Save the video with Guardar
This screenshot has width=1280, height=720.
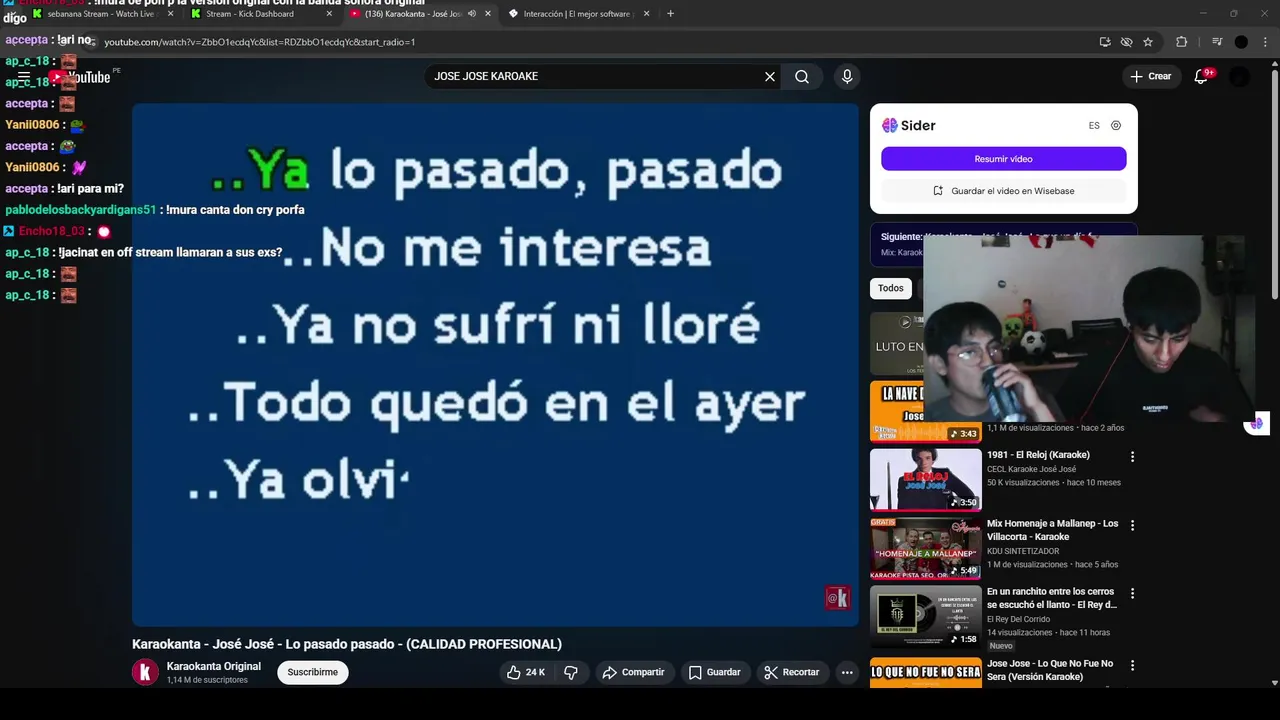point(714,673)
